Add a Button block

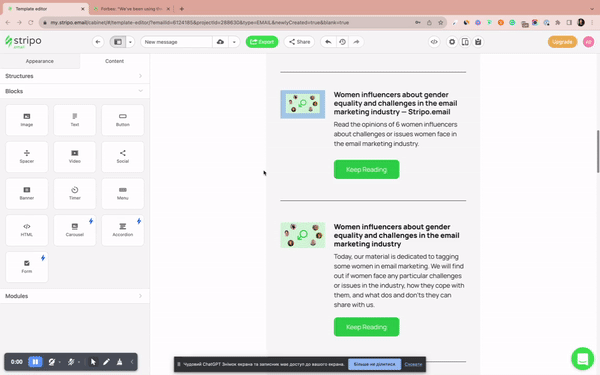click(x=122, y=120)
